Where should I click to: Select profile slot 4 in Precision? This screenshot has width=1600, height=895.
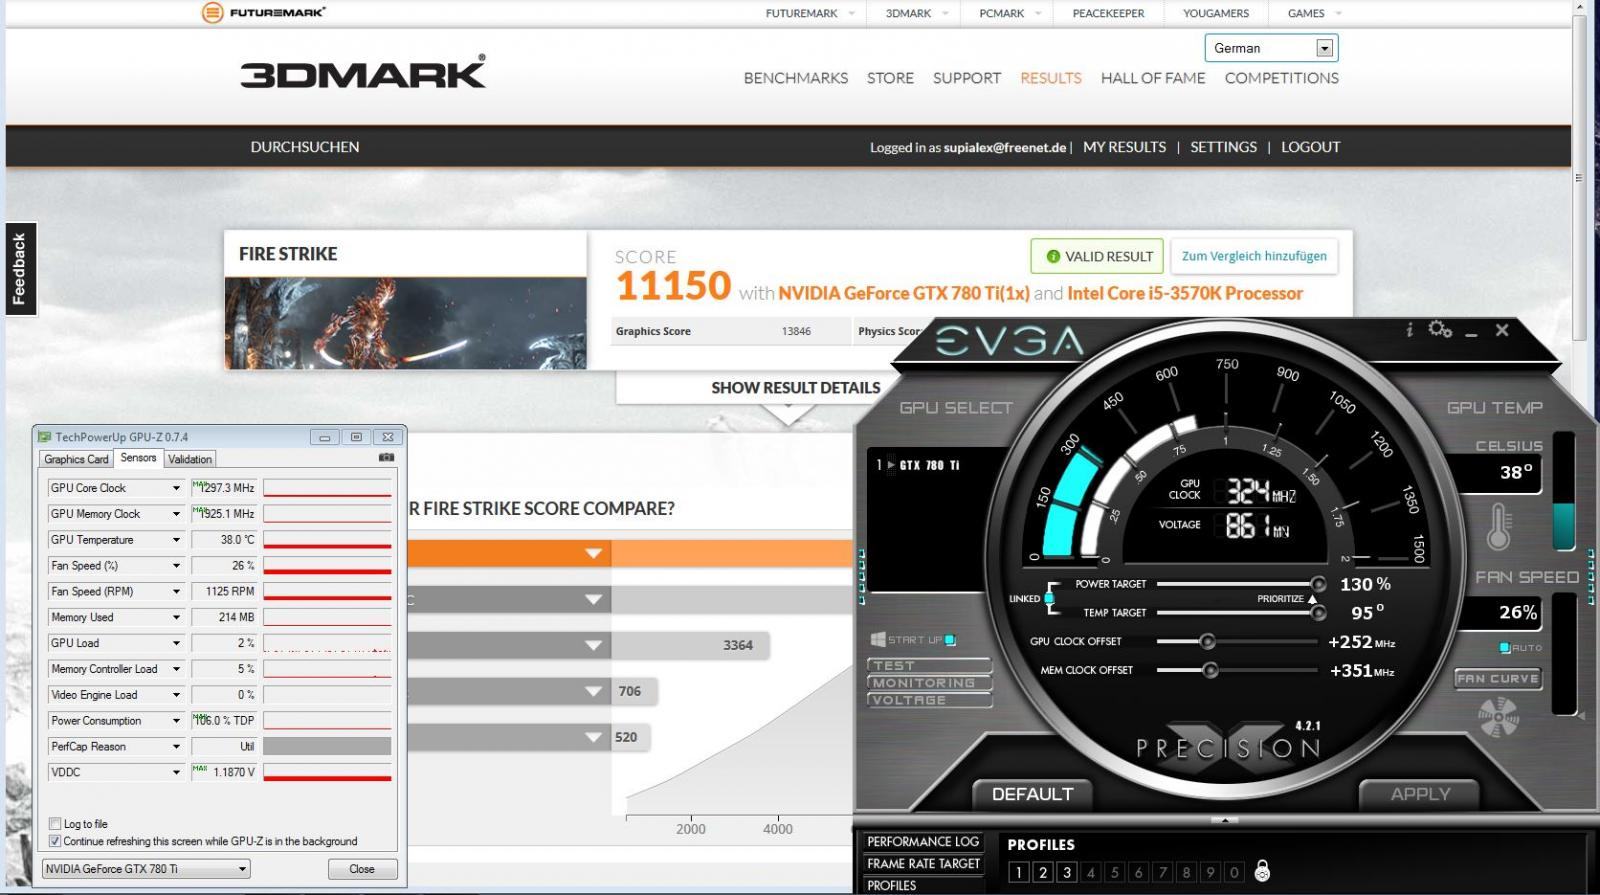(1090, 872)
